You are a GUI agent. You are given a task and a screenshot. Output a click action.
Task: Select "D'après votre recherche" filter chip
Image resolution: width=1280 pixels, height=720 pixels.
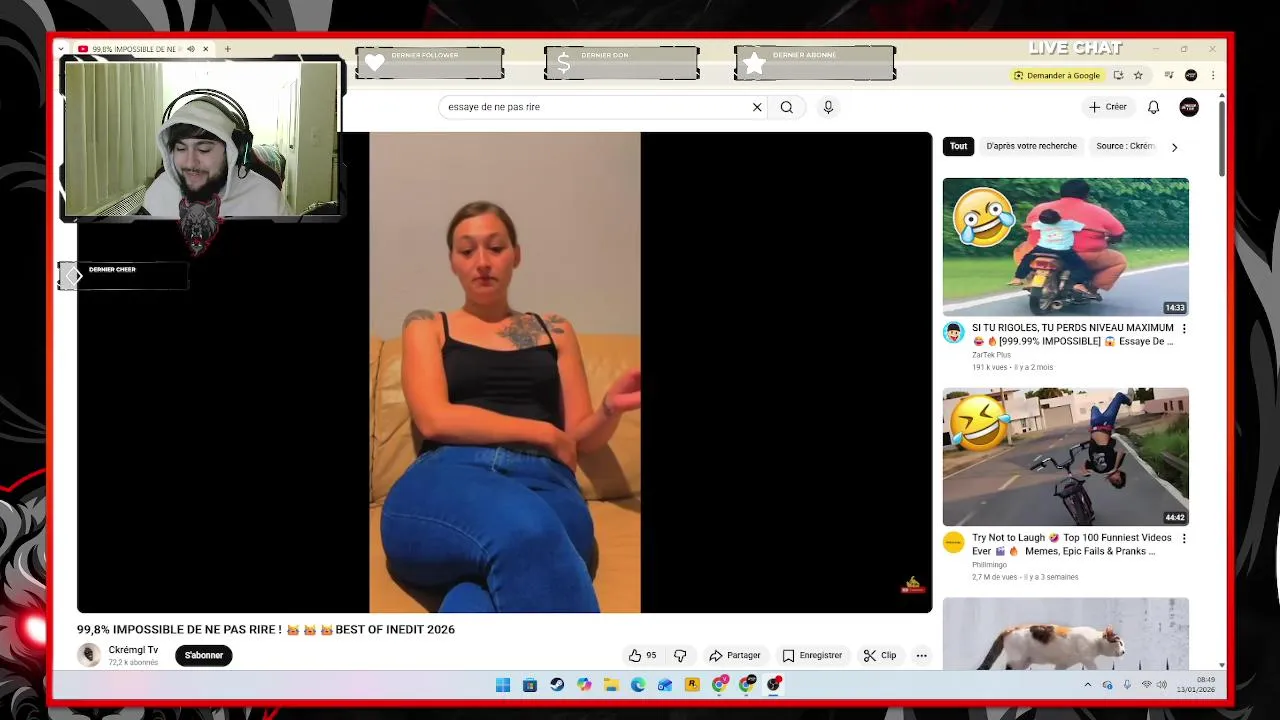[x=1031, y=146]
